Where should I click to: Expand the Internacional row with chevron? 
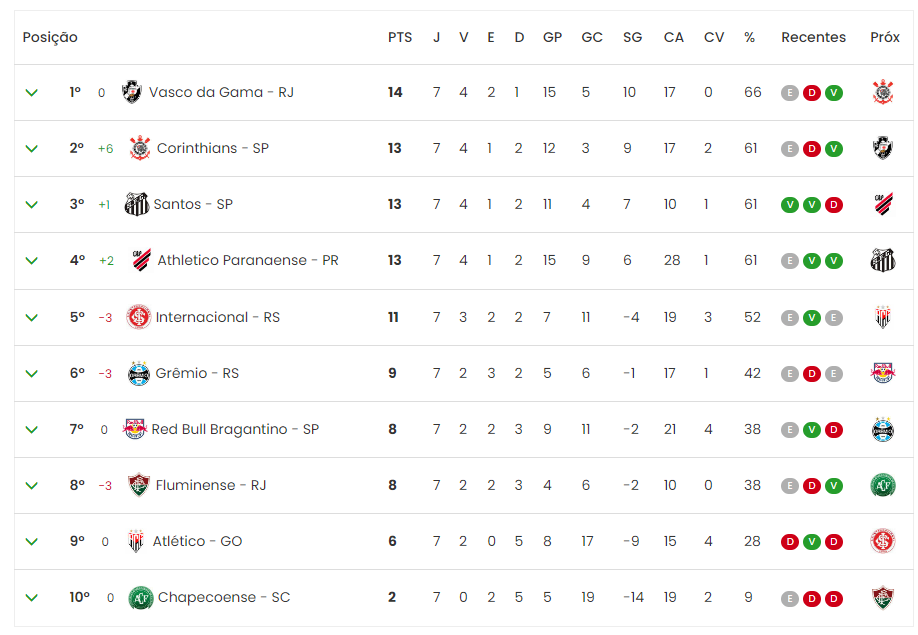32,317
